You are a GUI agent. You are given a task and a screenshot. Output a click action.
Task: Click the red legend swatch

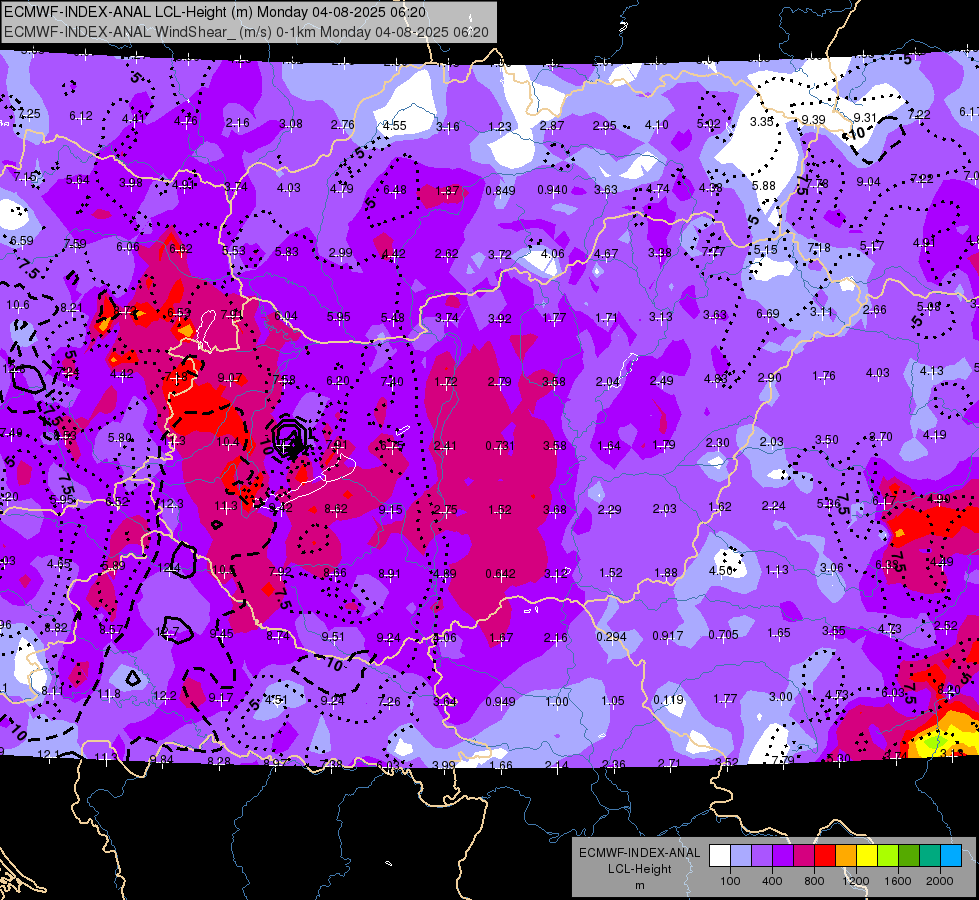[x=825, y=856]
